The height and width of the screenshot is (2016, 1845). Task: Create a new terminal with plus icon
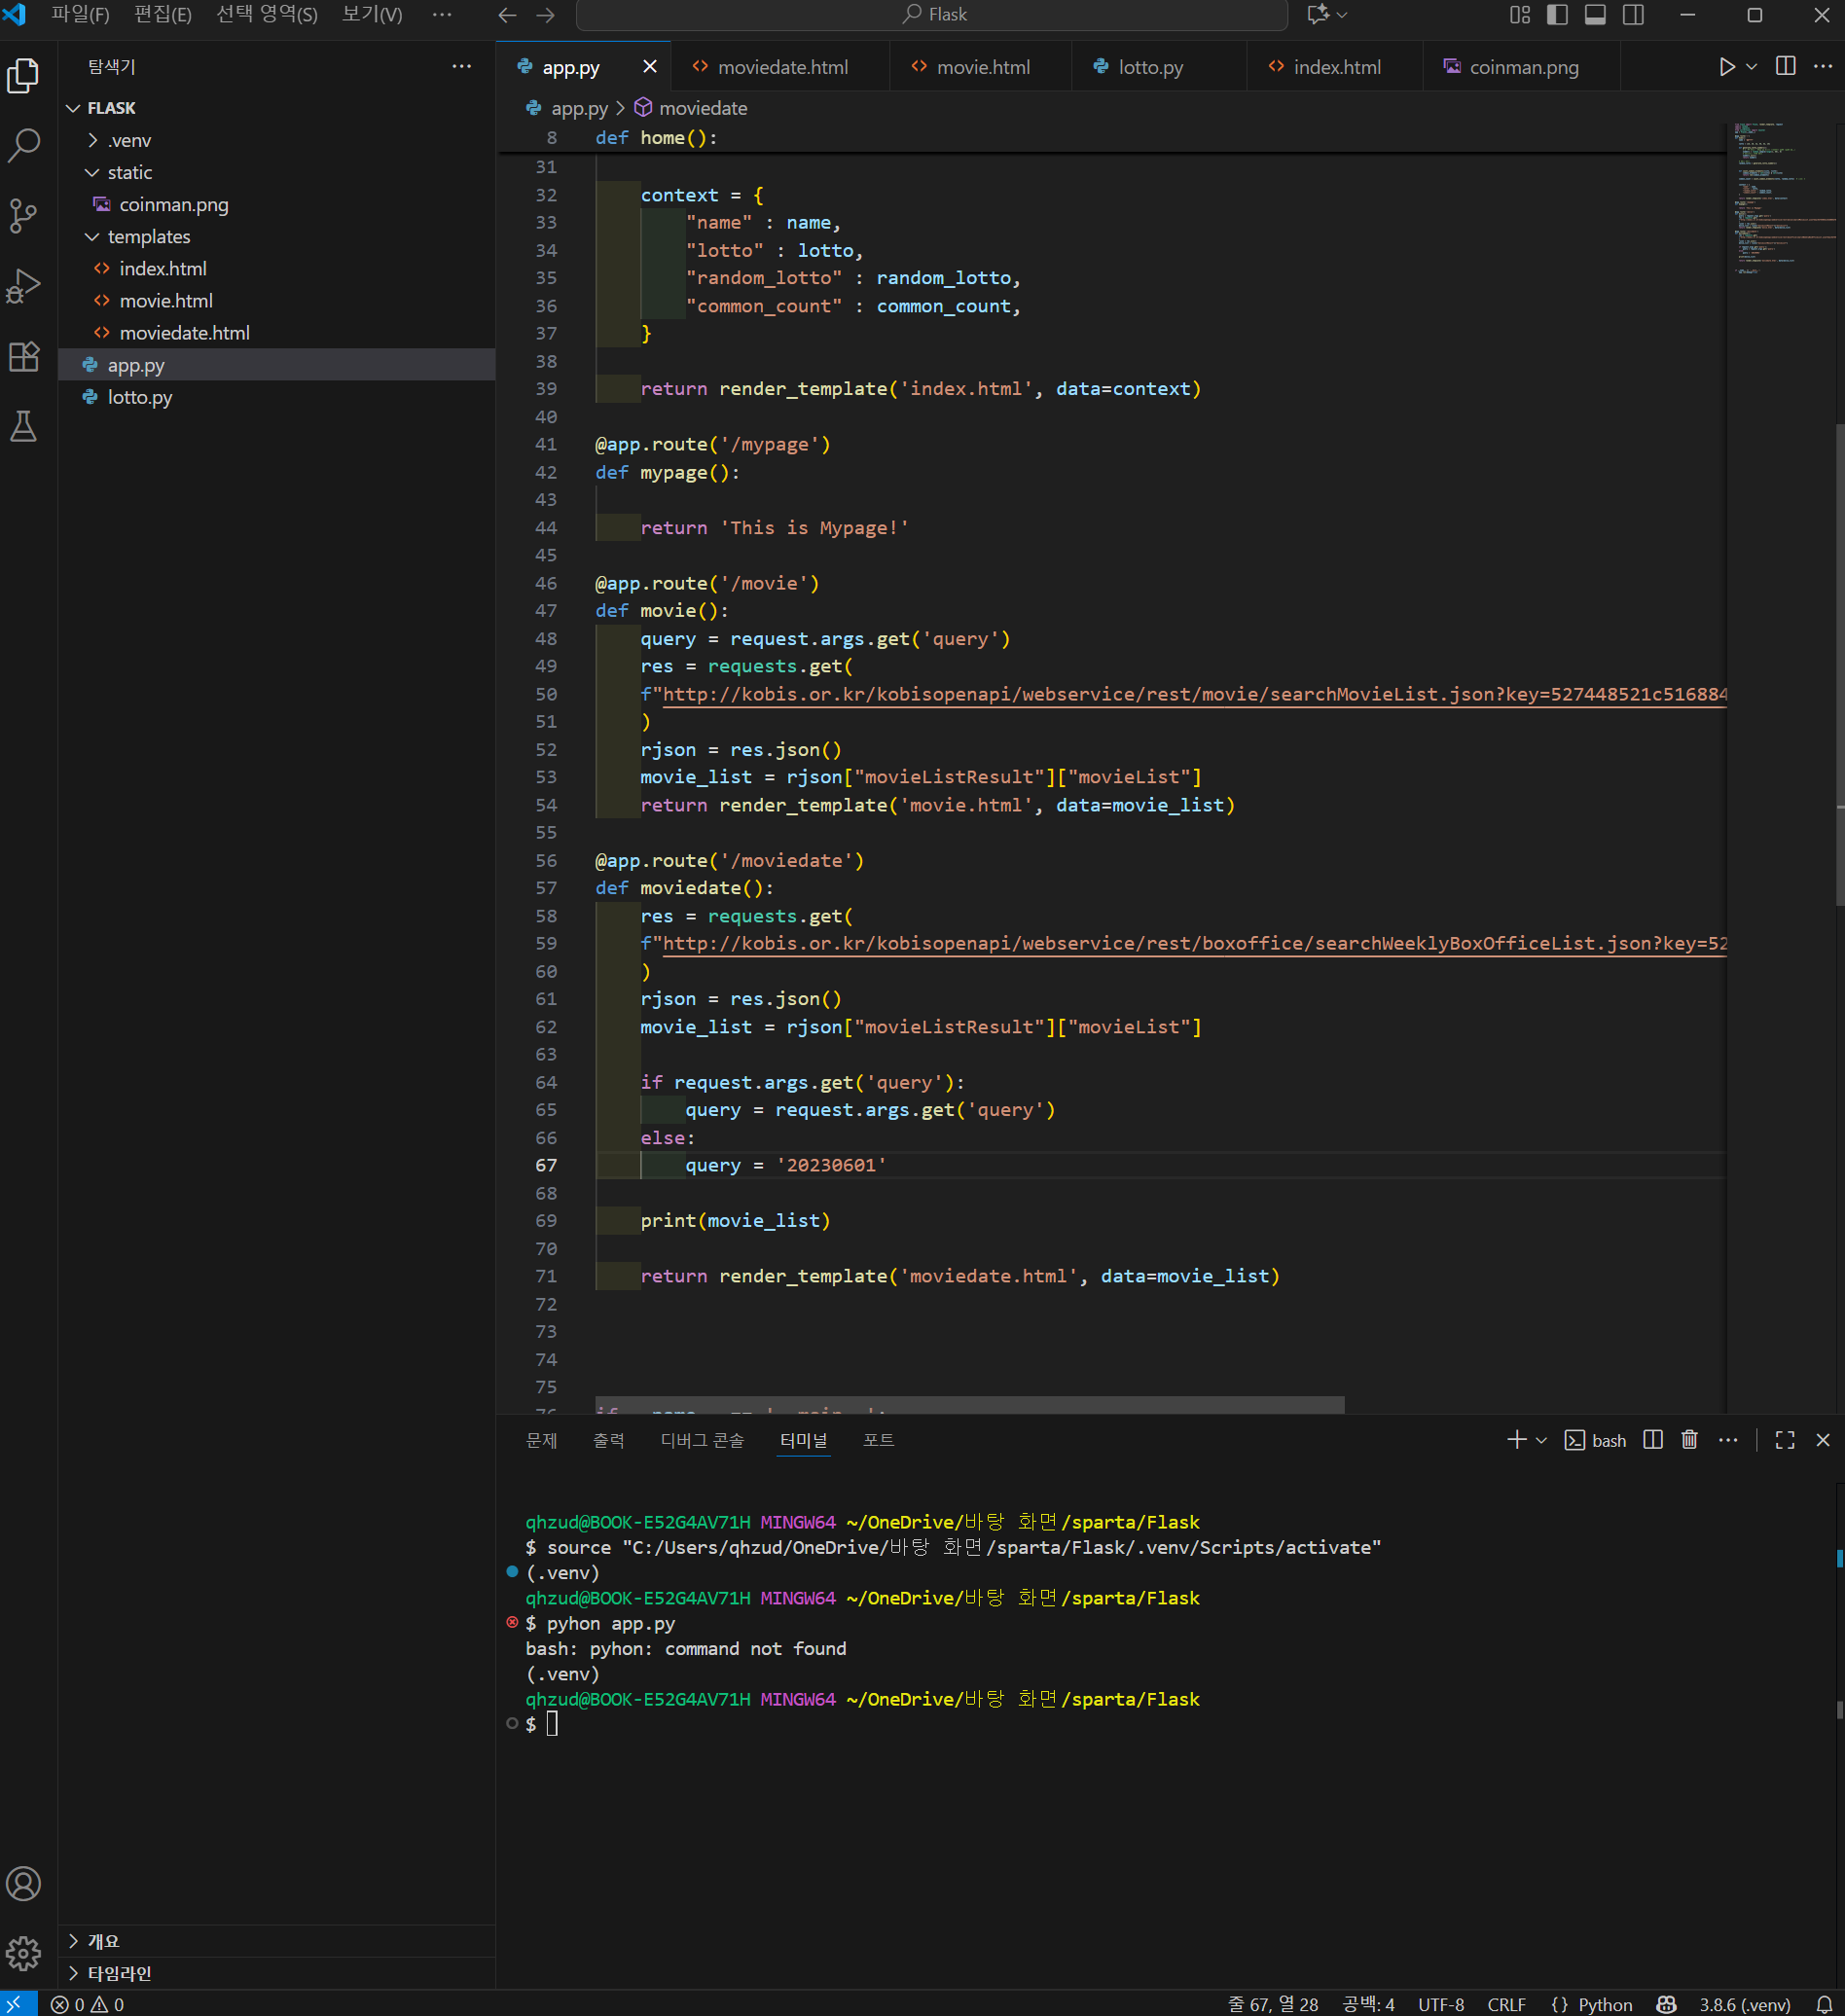tap(1517, 1440)
